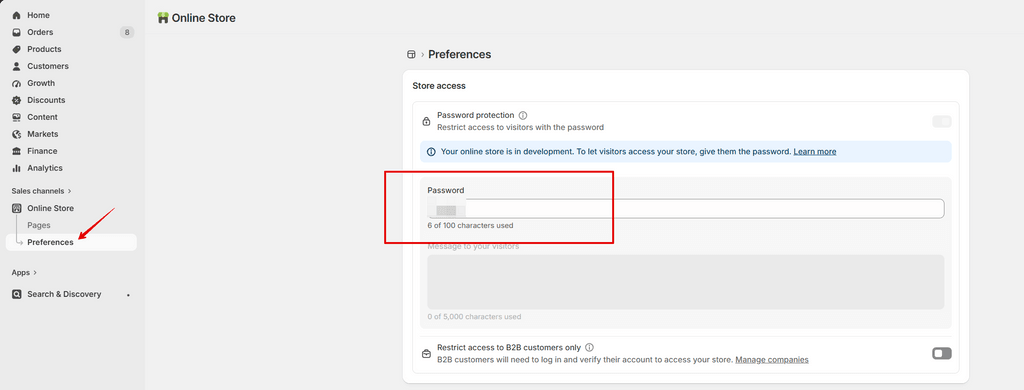Click the Finance bank icon
1024x390 pixels.
[17, 151]
